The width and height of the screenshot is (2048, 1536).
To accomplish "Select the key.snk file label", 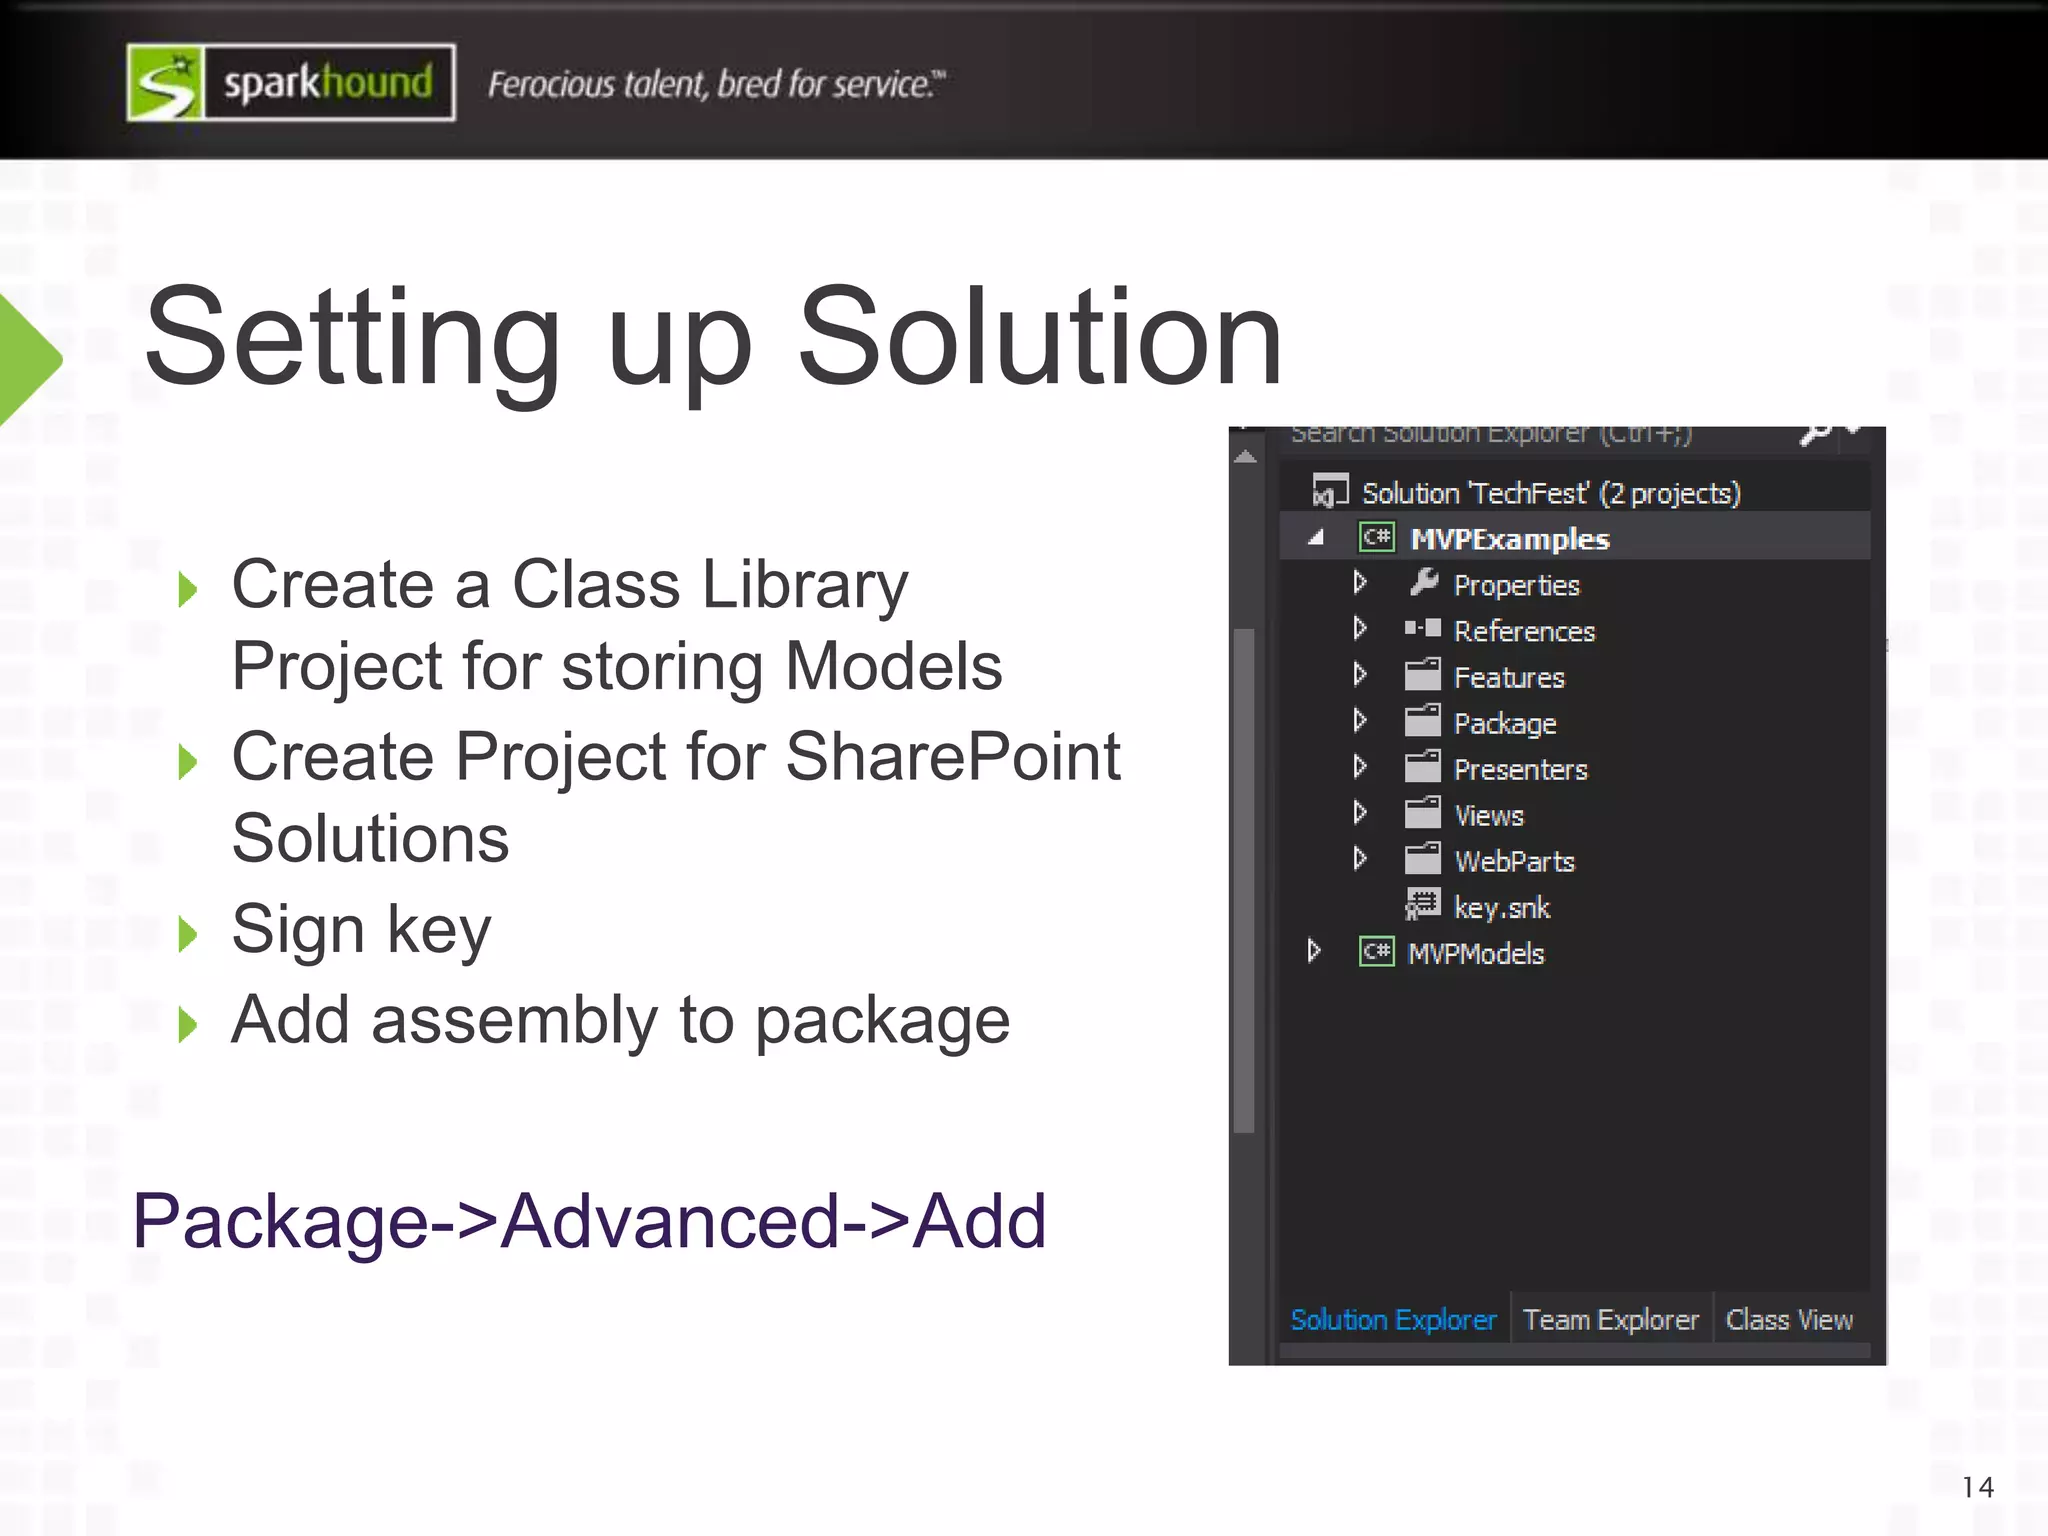I will point(1501,908).
